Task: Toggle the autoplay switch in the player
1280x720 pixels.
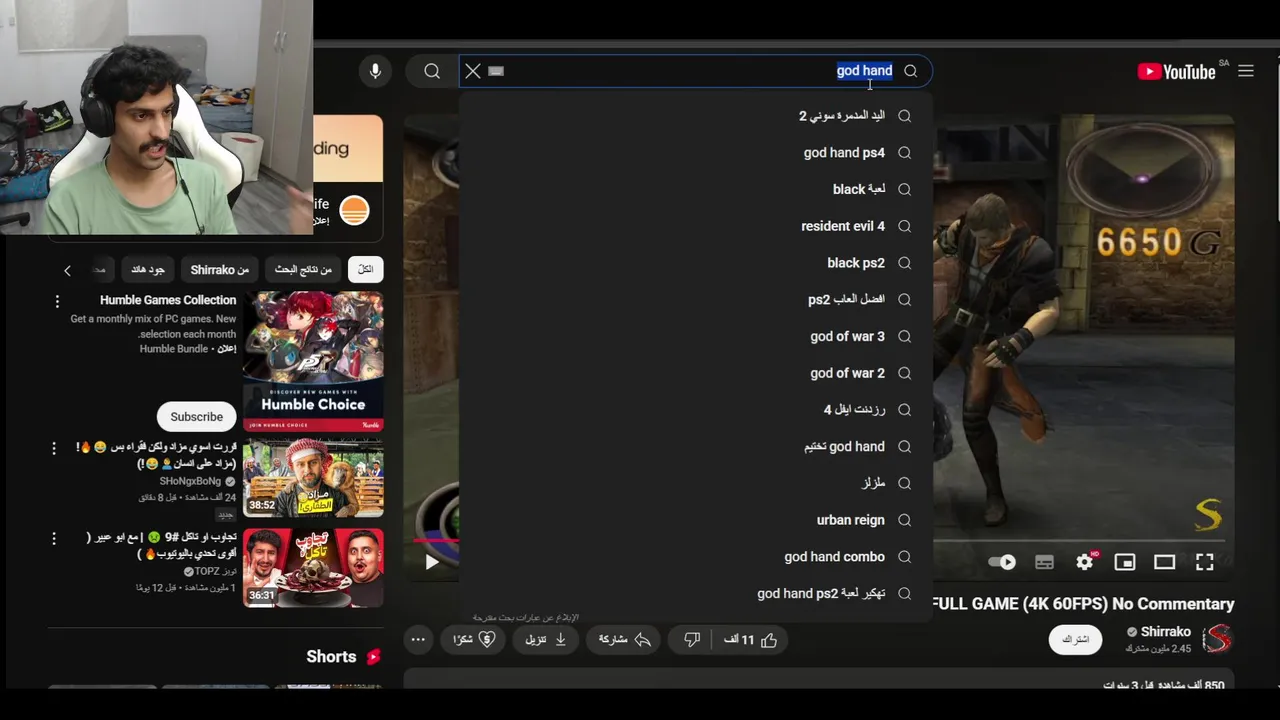Action: [1002, 562]
